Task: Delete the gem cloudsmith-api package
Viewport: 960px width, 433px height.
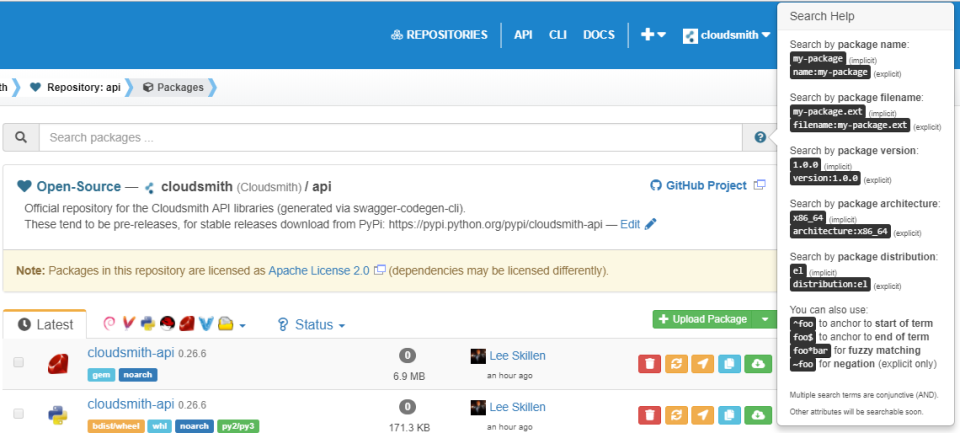Action: 650,362
